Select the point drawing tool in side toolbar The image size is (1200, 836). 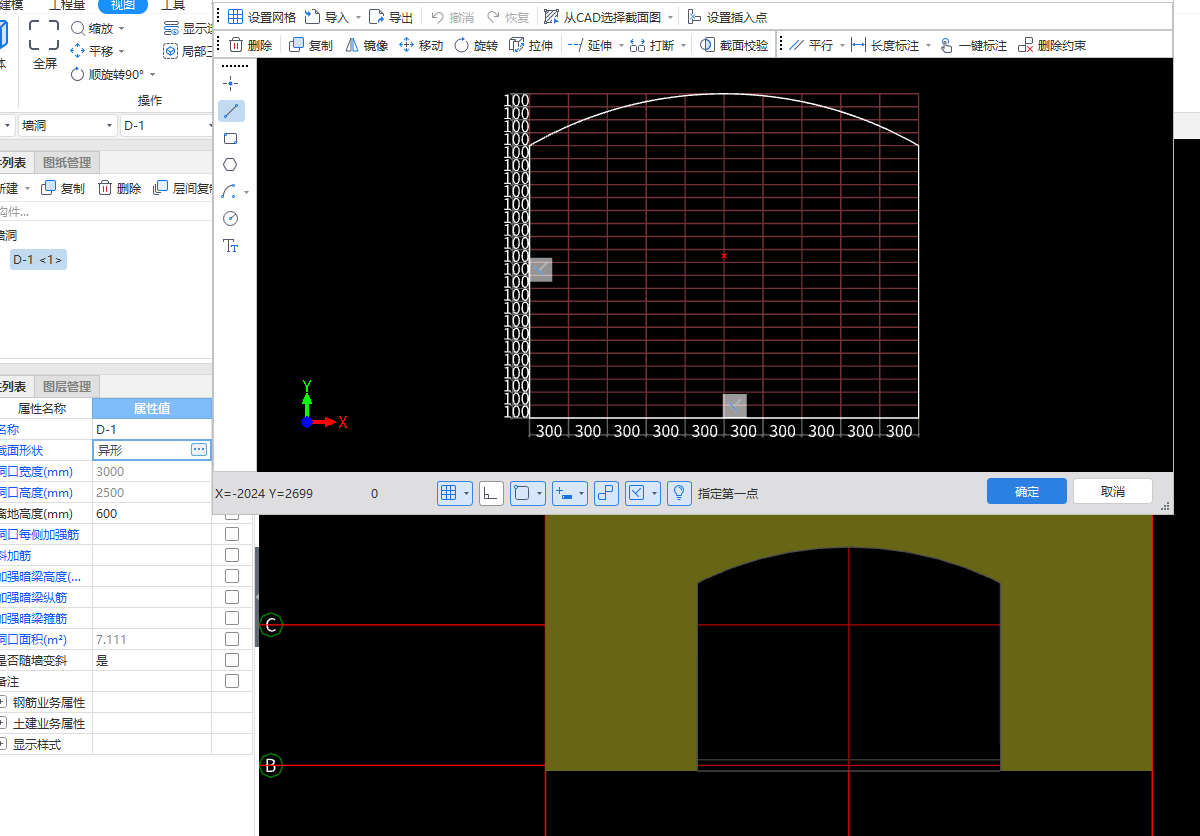(x=231, y=83)
